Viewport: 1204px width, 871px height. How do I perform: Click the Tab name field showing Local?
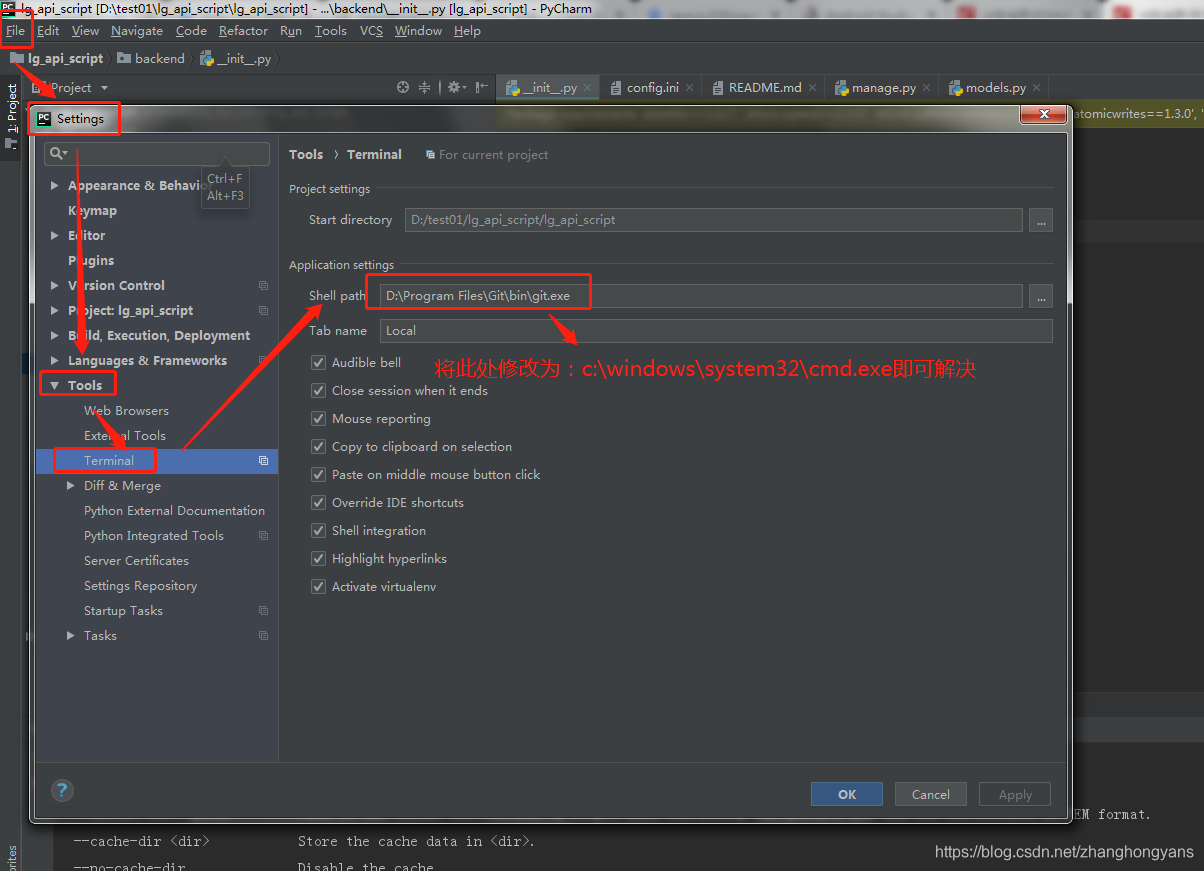716,331
